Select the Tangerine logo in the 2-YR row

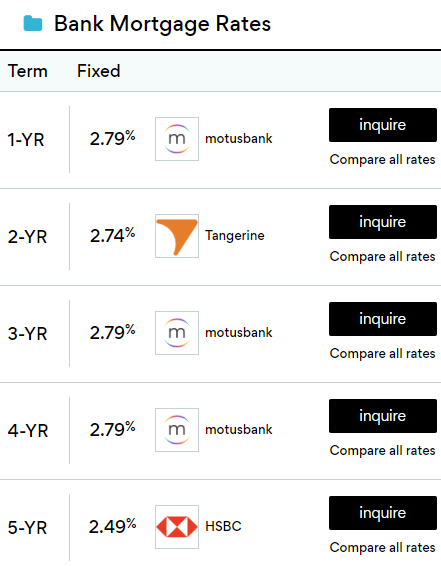tap(177, 236)
